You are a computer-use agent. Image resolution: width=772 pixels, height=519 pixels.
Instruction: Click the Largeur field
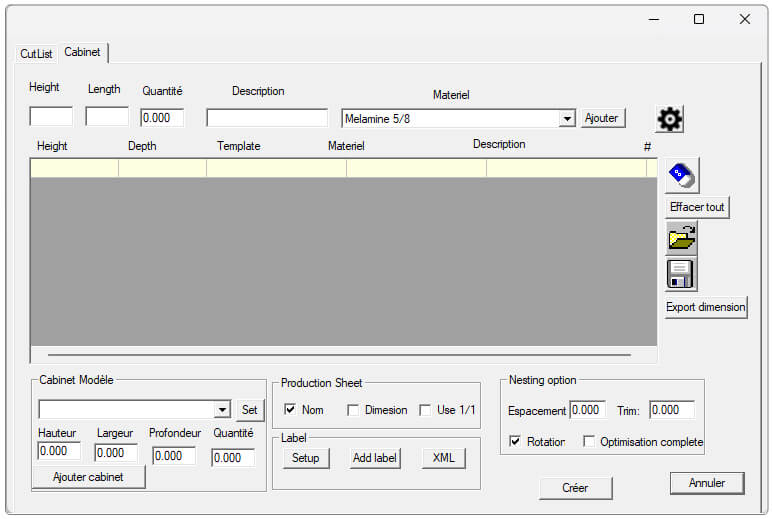click(116, 453)
